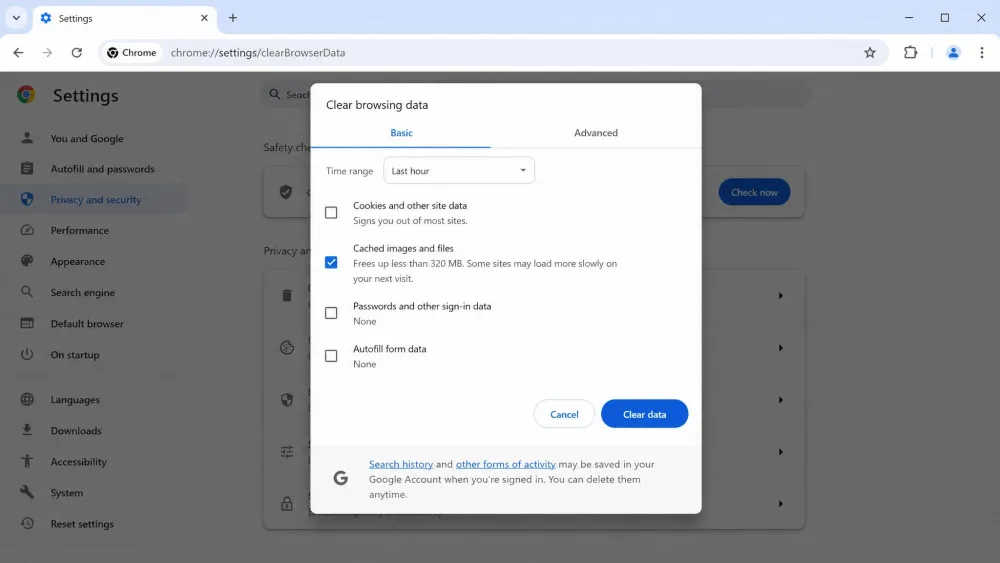The width and height of the screenshot is (1000, 563).
Task: Check Autofill form data
Action: [x=331, y=355]
